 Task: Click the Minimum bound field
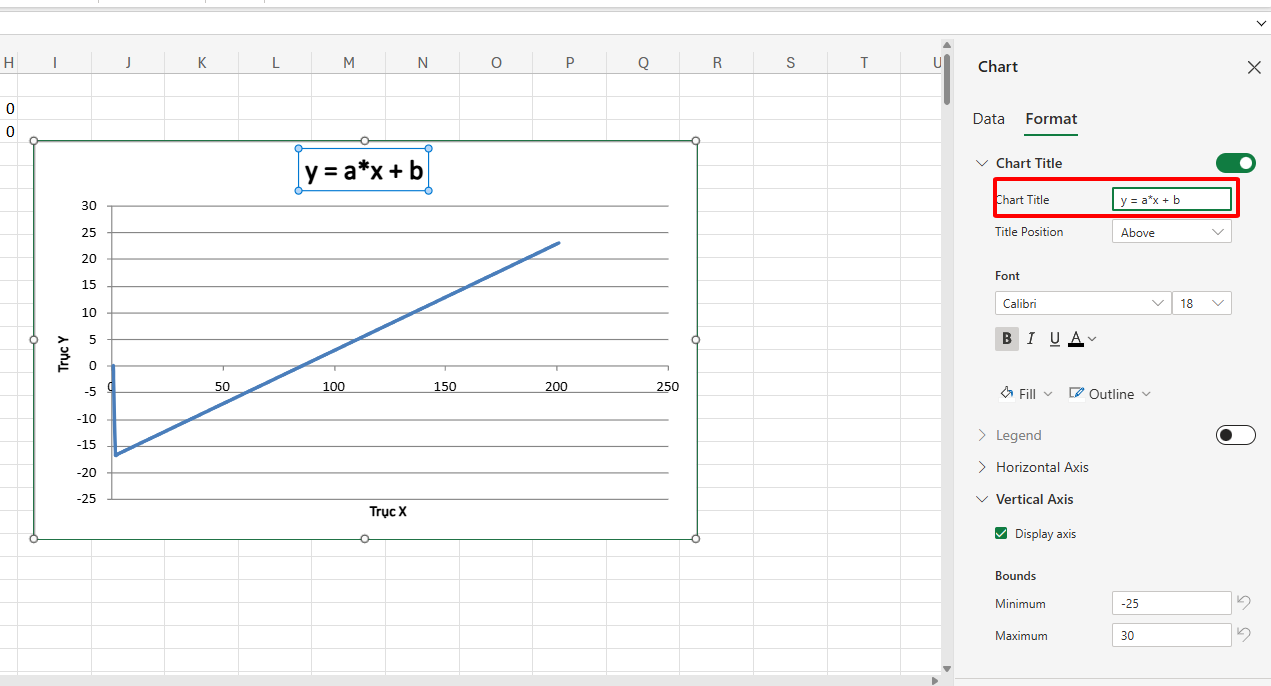(x=1172, y=603)
